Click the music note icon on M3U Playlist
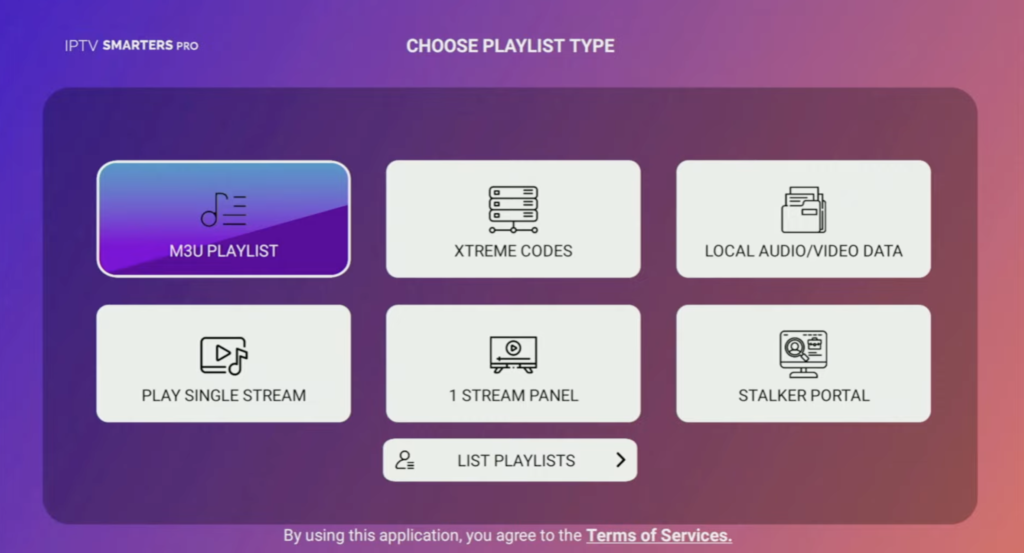The width and height of the screenshot is (1024, 553). click(x=223, y=209)
